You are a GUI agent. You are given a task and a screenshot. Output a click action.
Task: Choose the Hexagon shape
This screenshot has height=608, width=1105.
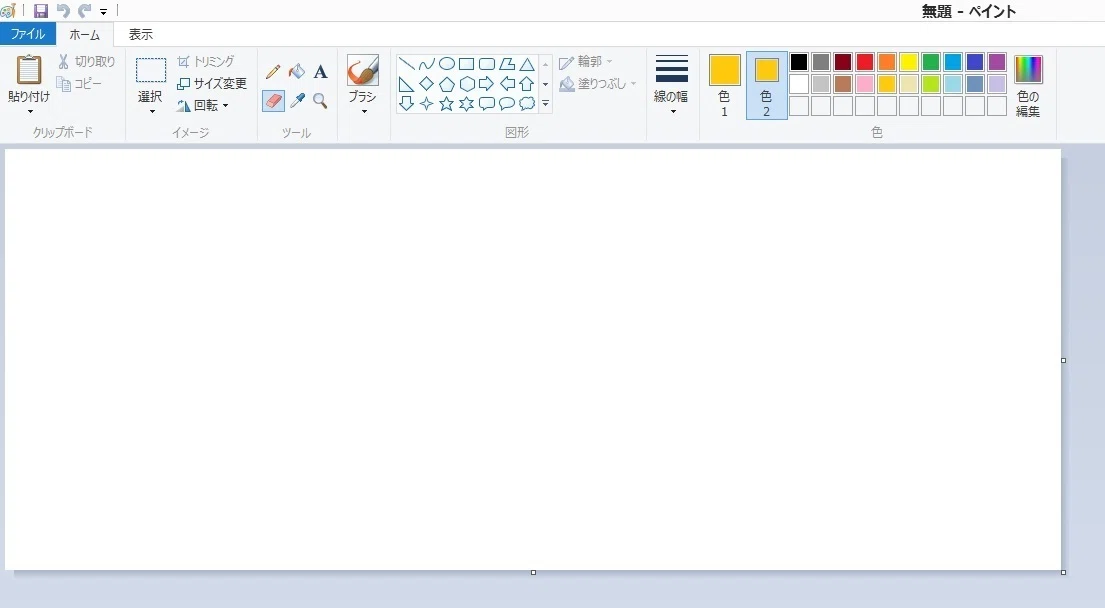click(x=467, y=85)
